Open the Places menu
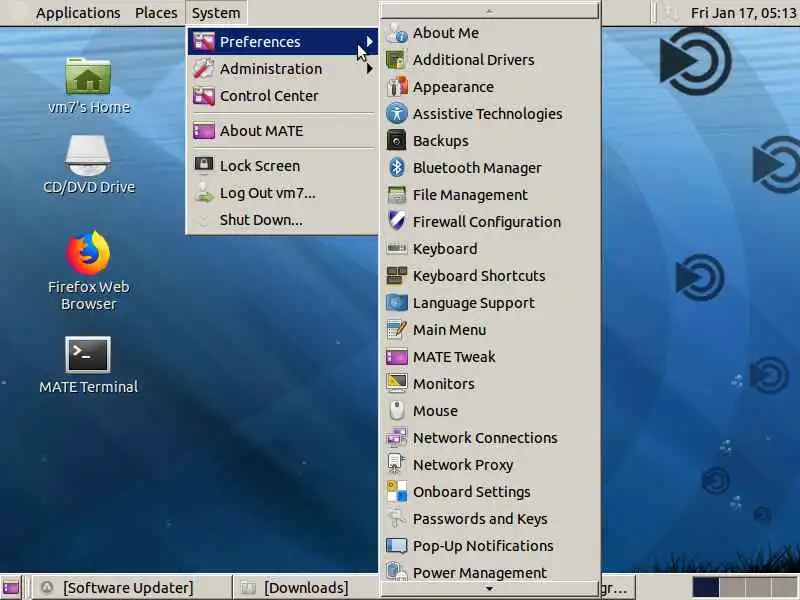800x600 pixels. 156,13
